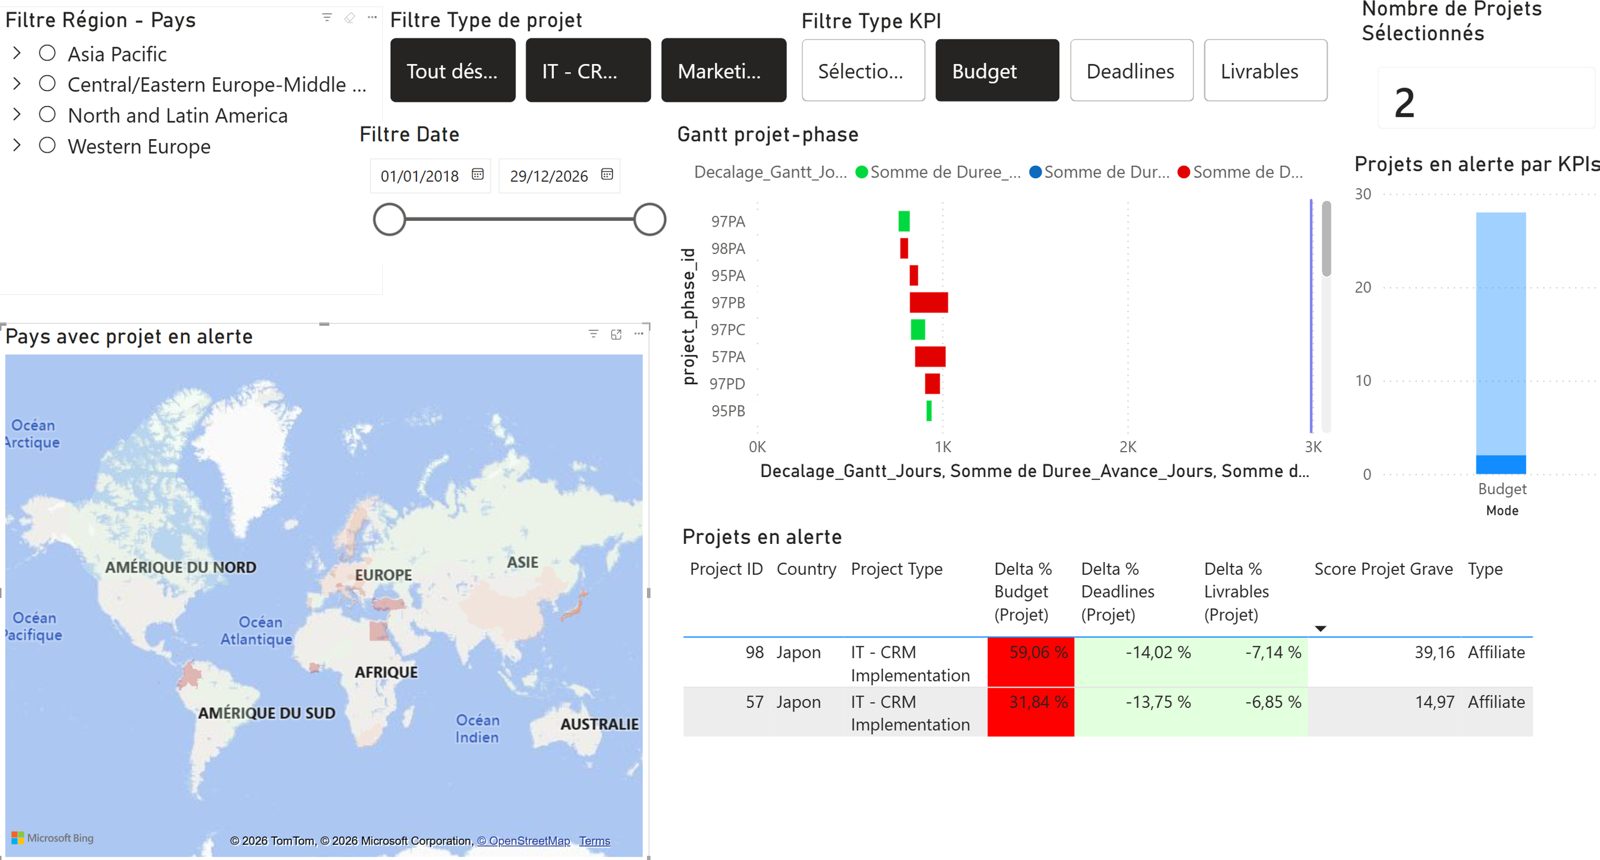Select Deadlines KPI filter button

[1132, 71]
